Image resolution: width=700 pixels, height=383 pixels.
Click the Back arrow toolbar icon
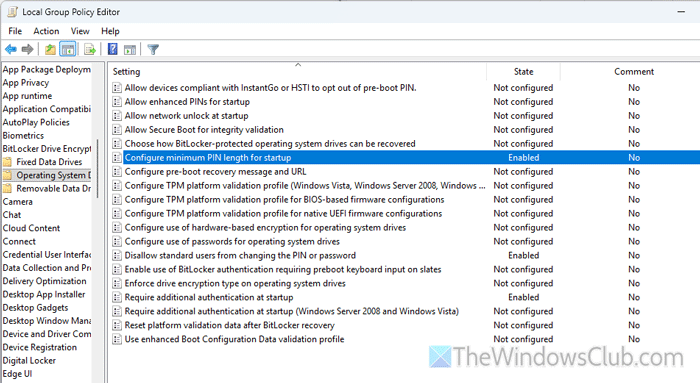pyautogui.click(x=11, y=49)
